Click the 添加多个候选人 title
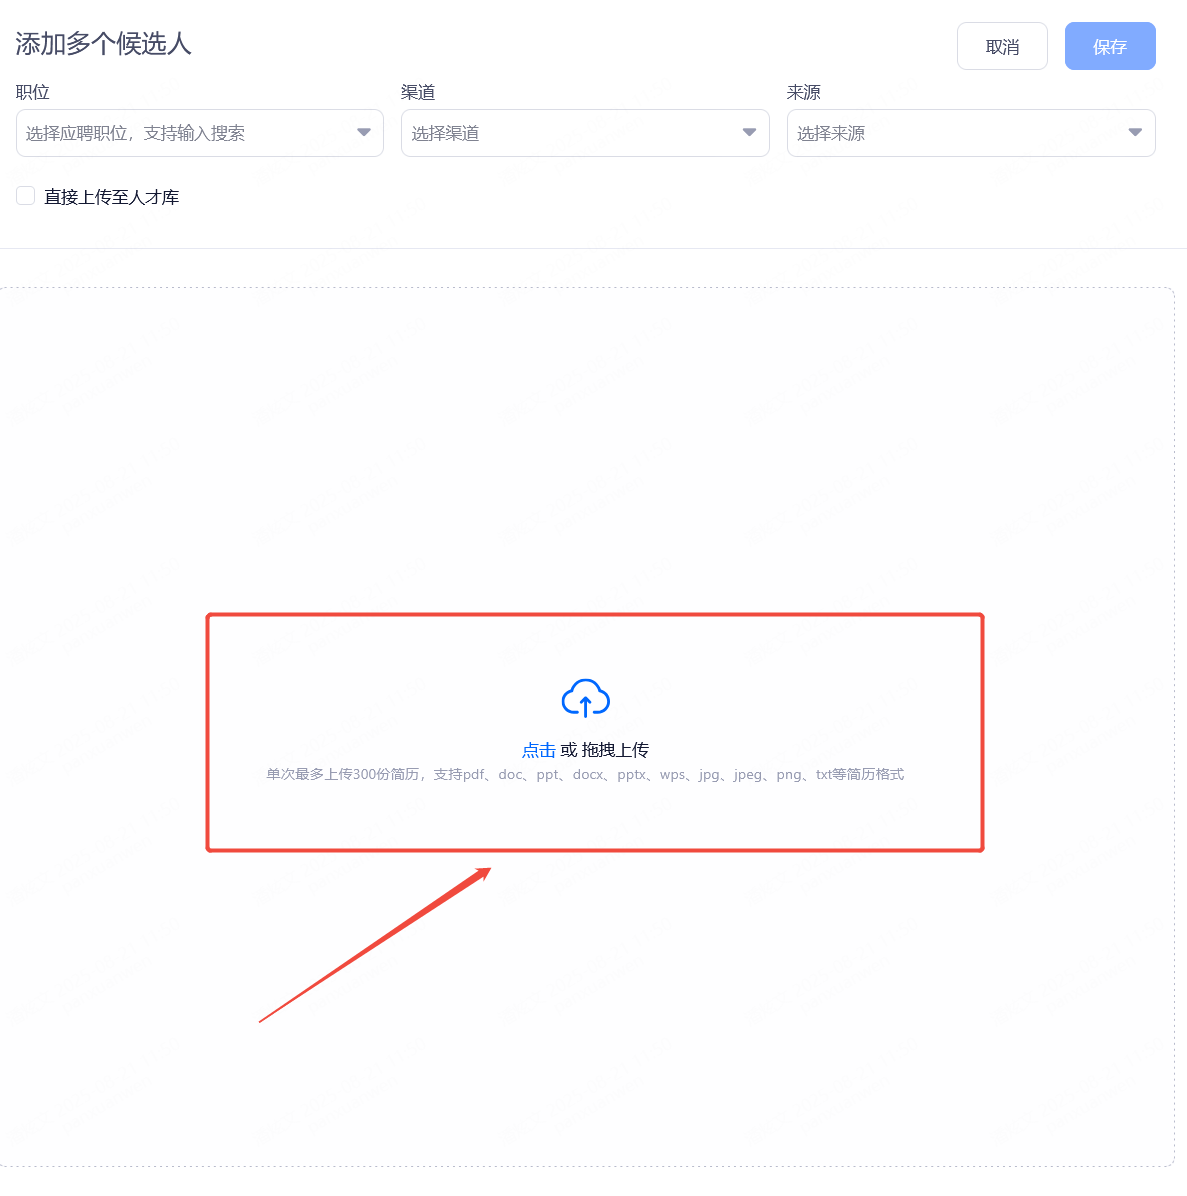This screenshot has height=1196, width=1187. [x=103, y=43]
